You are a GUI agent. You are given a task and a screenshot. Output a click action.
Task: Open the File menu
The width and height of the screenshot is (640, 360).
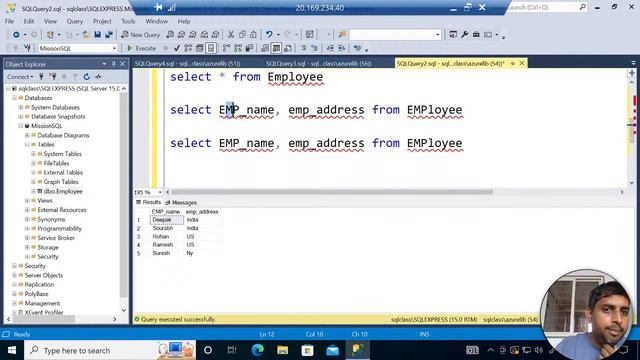pyautogui.click(x=9, y=21)
